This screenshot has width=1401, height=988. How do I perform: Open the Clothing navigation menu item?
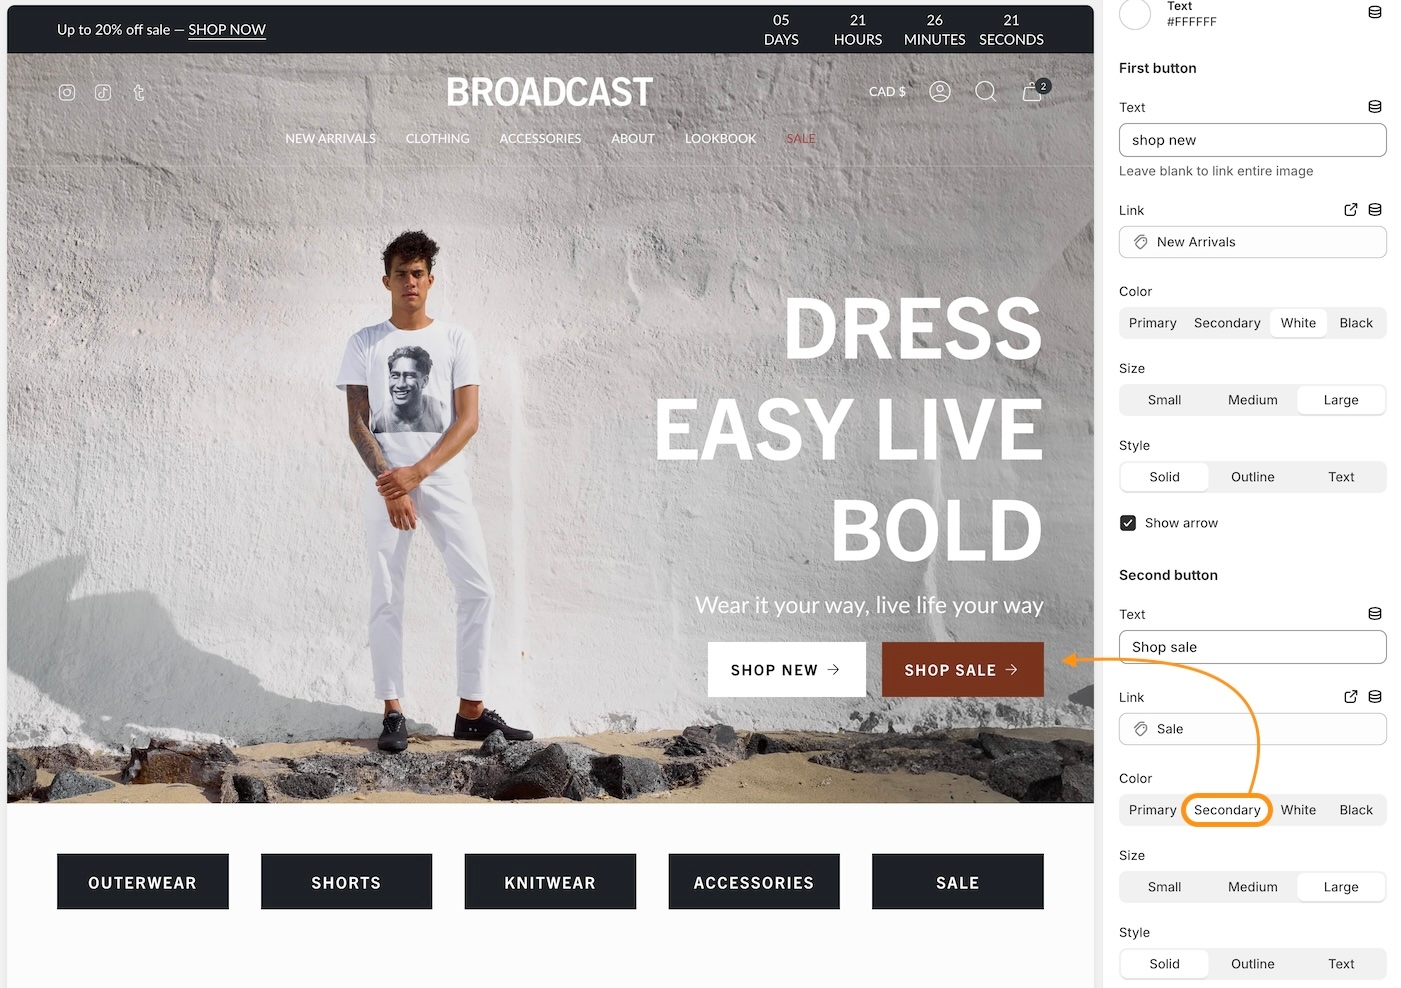pos(437,139)
